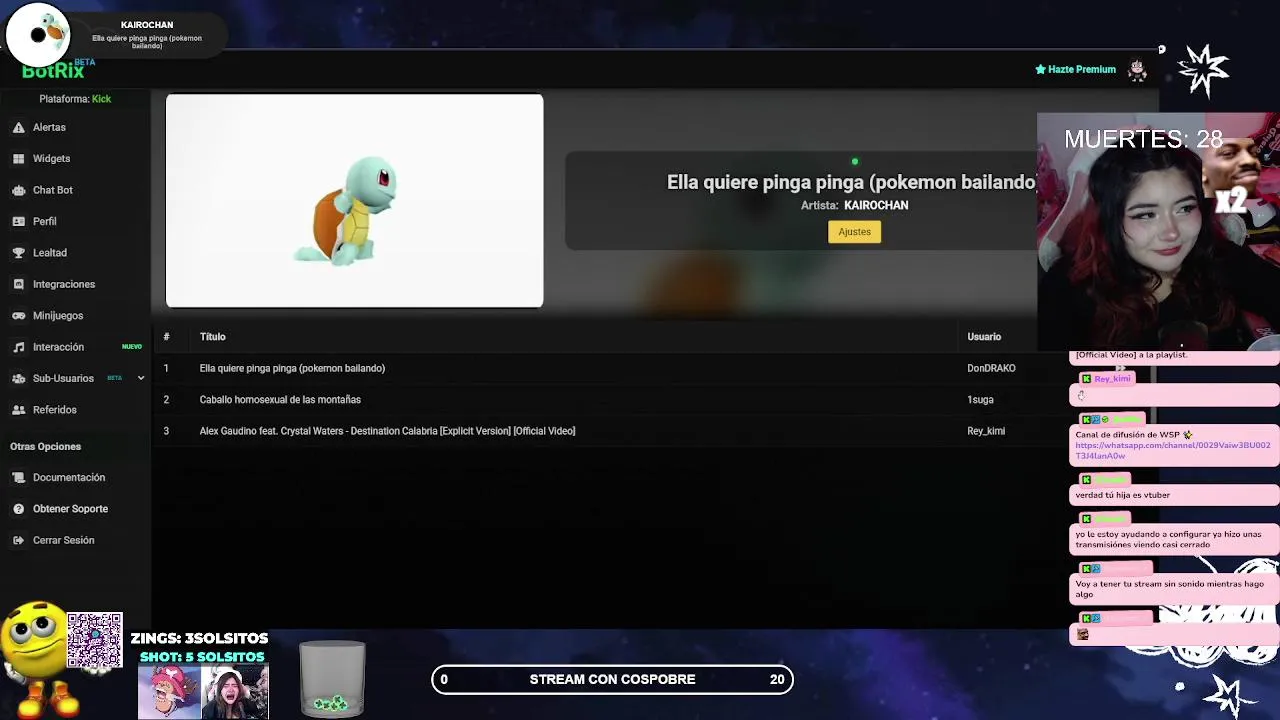The width and height of the screenshot is (1280, 720).
Task: Click the Otras Opciones section heading
Action: [45, 447]
